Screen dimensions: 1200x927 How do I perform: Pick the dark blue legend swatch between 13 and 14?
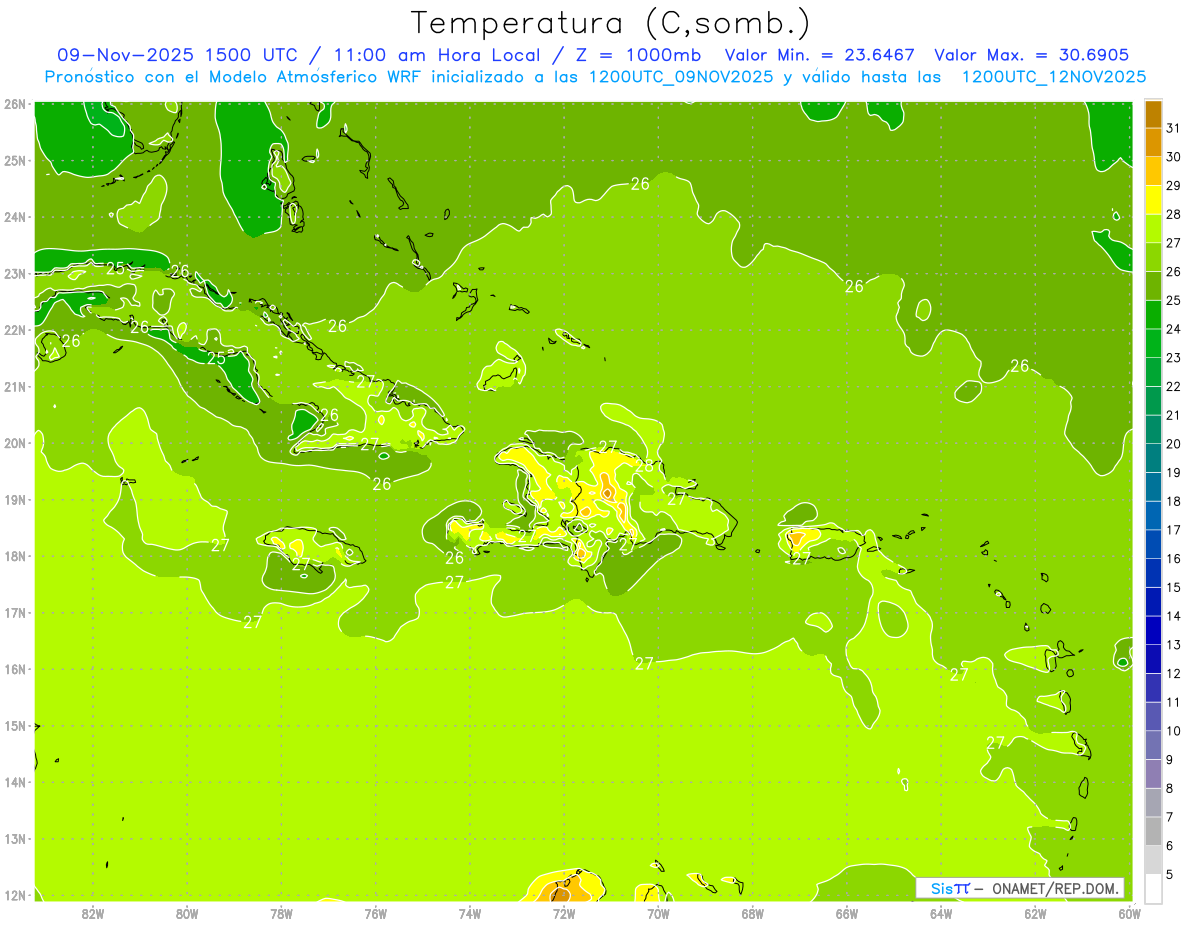click(x=1153, y=630)
